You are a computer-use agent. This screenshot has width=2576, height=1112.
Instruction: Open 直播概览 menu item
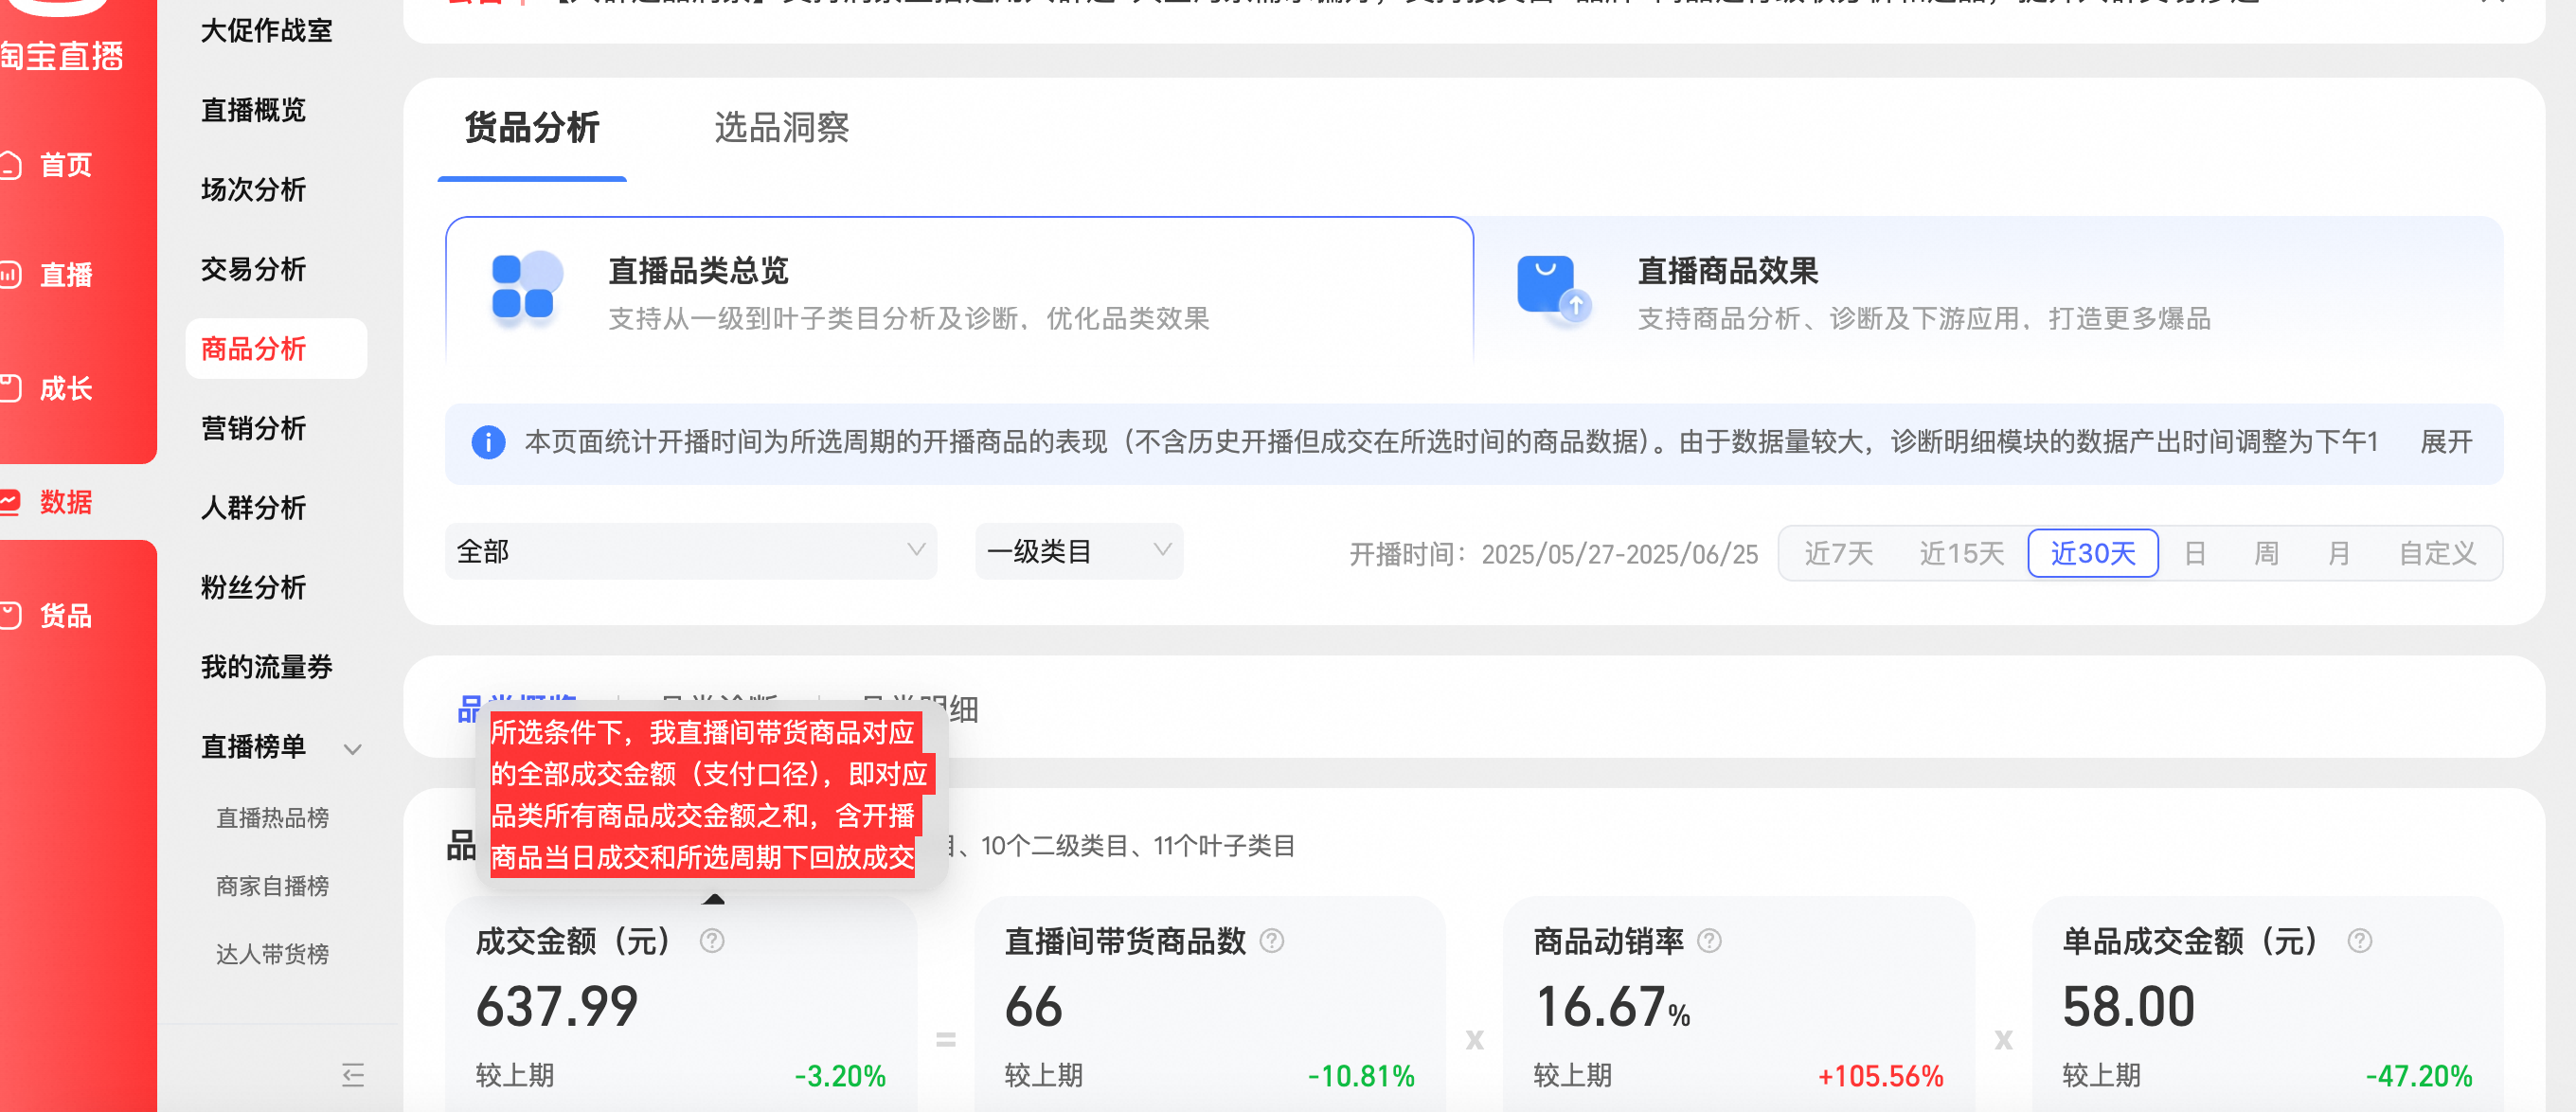pyautogui.click(x=253, y=110)
